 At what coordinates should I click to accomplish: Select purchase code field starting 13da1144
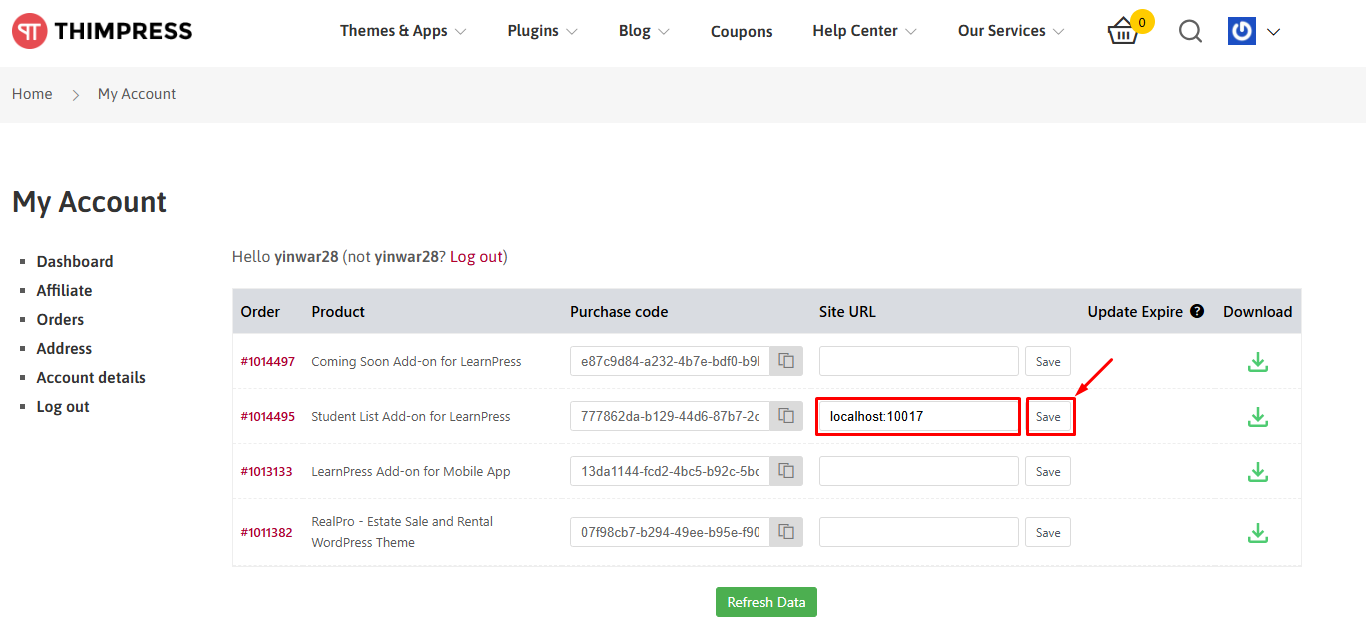click(670, 471)
